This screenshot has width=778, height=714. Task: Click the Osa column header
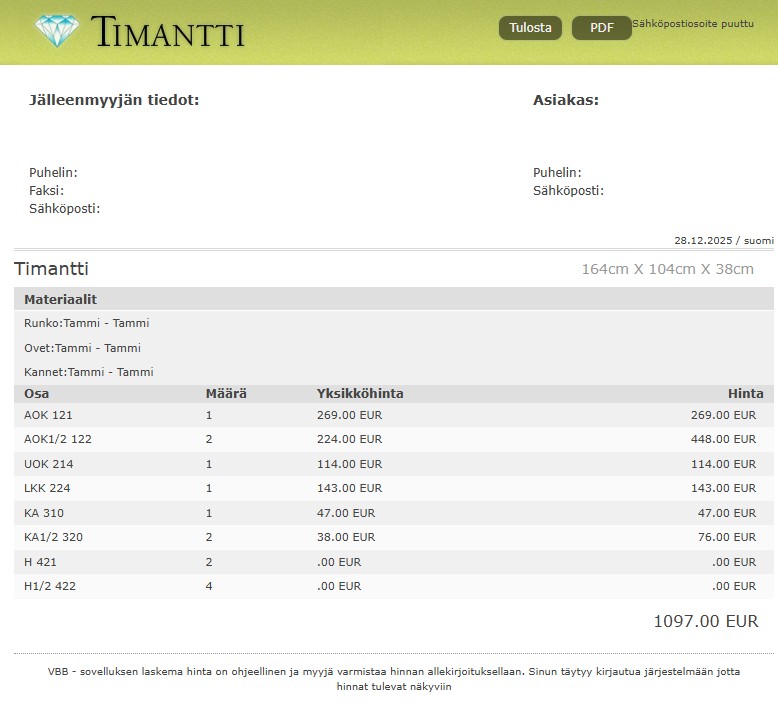coord(37,394)
